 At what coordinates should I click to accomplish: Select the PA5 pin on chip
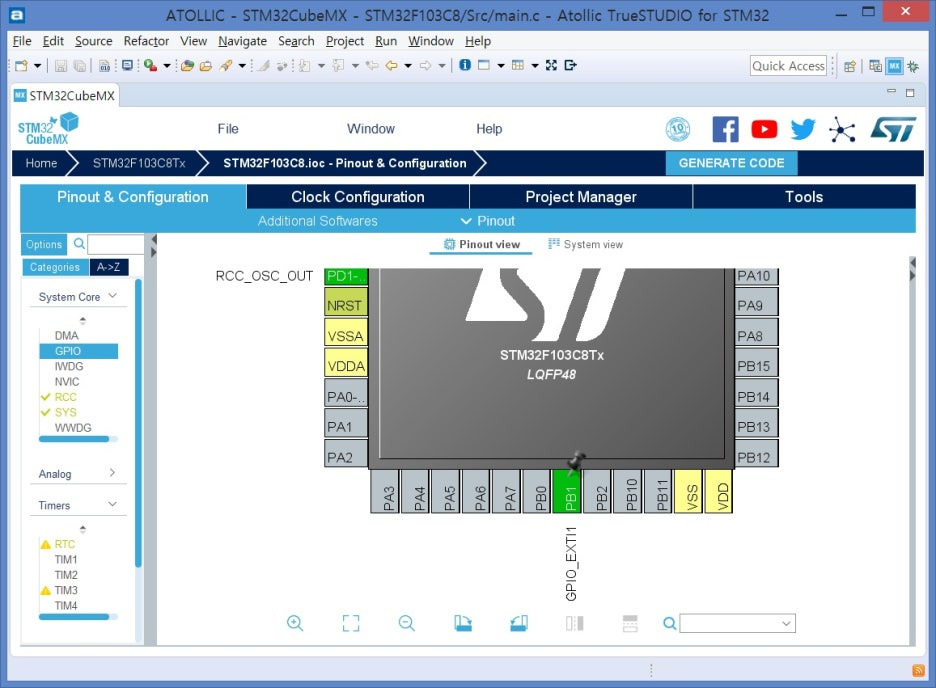pyautogui.click(x=445, y=492)
